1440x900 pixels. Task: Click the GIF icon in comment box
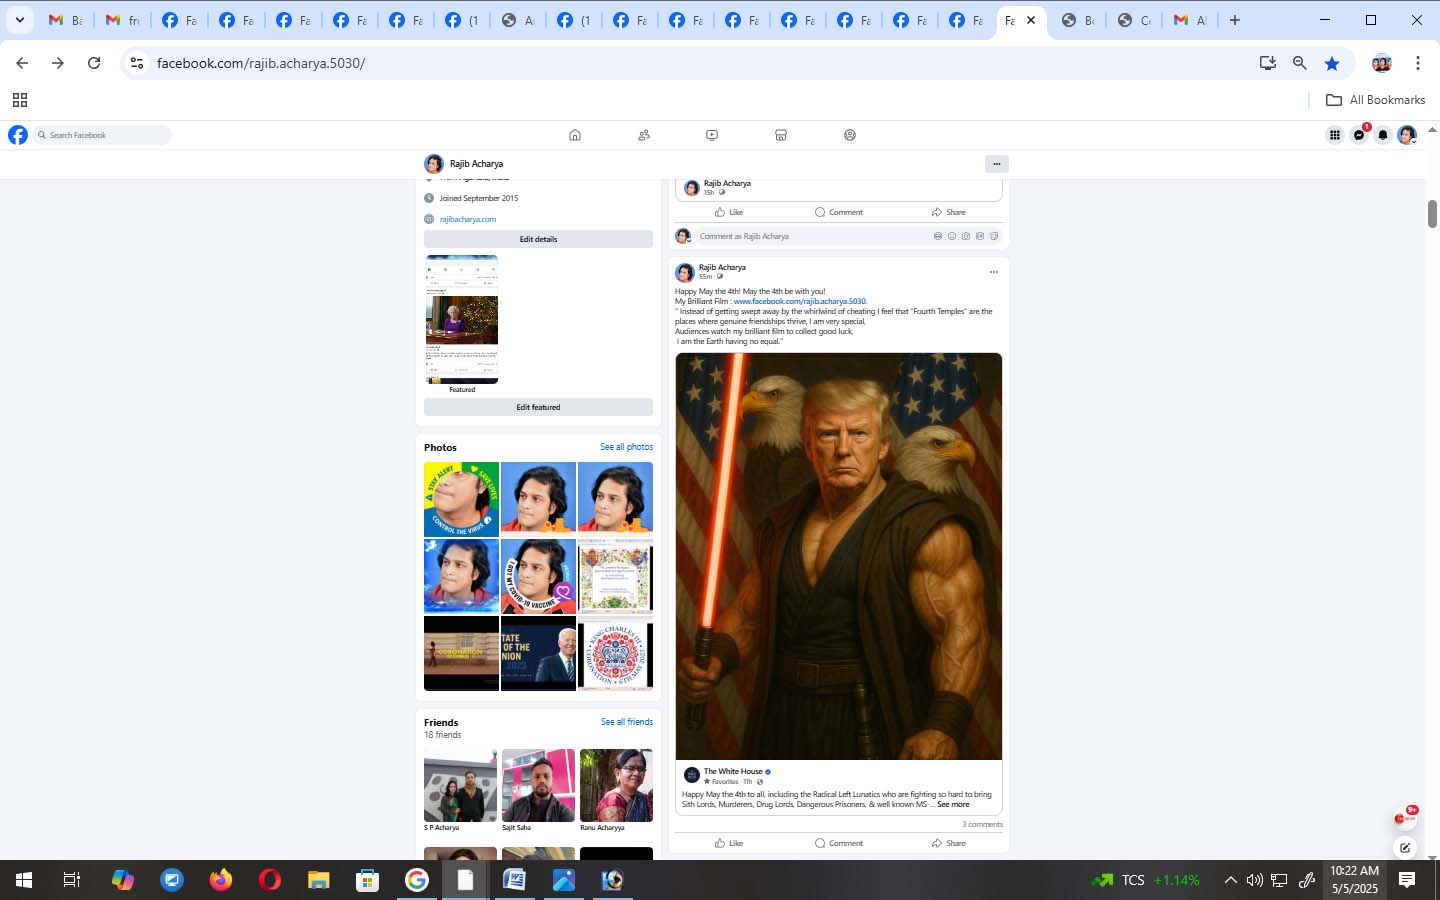[980, 236]
